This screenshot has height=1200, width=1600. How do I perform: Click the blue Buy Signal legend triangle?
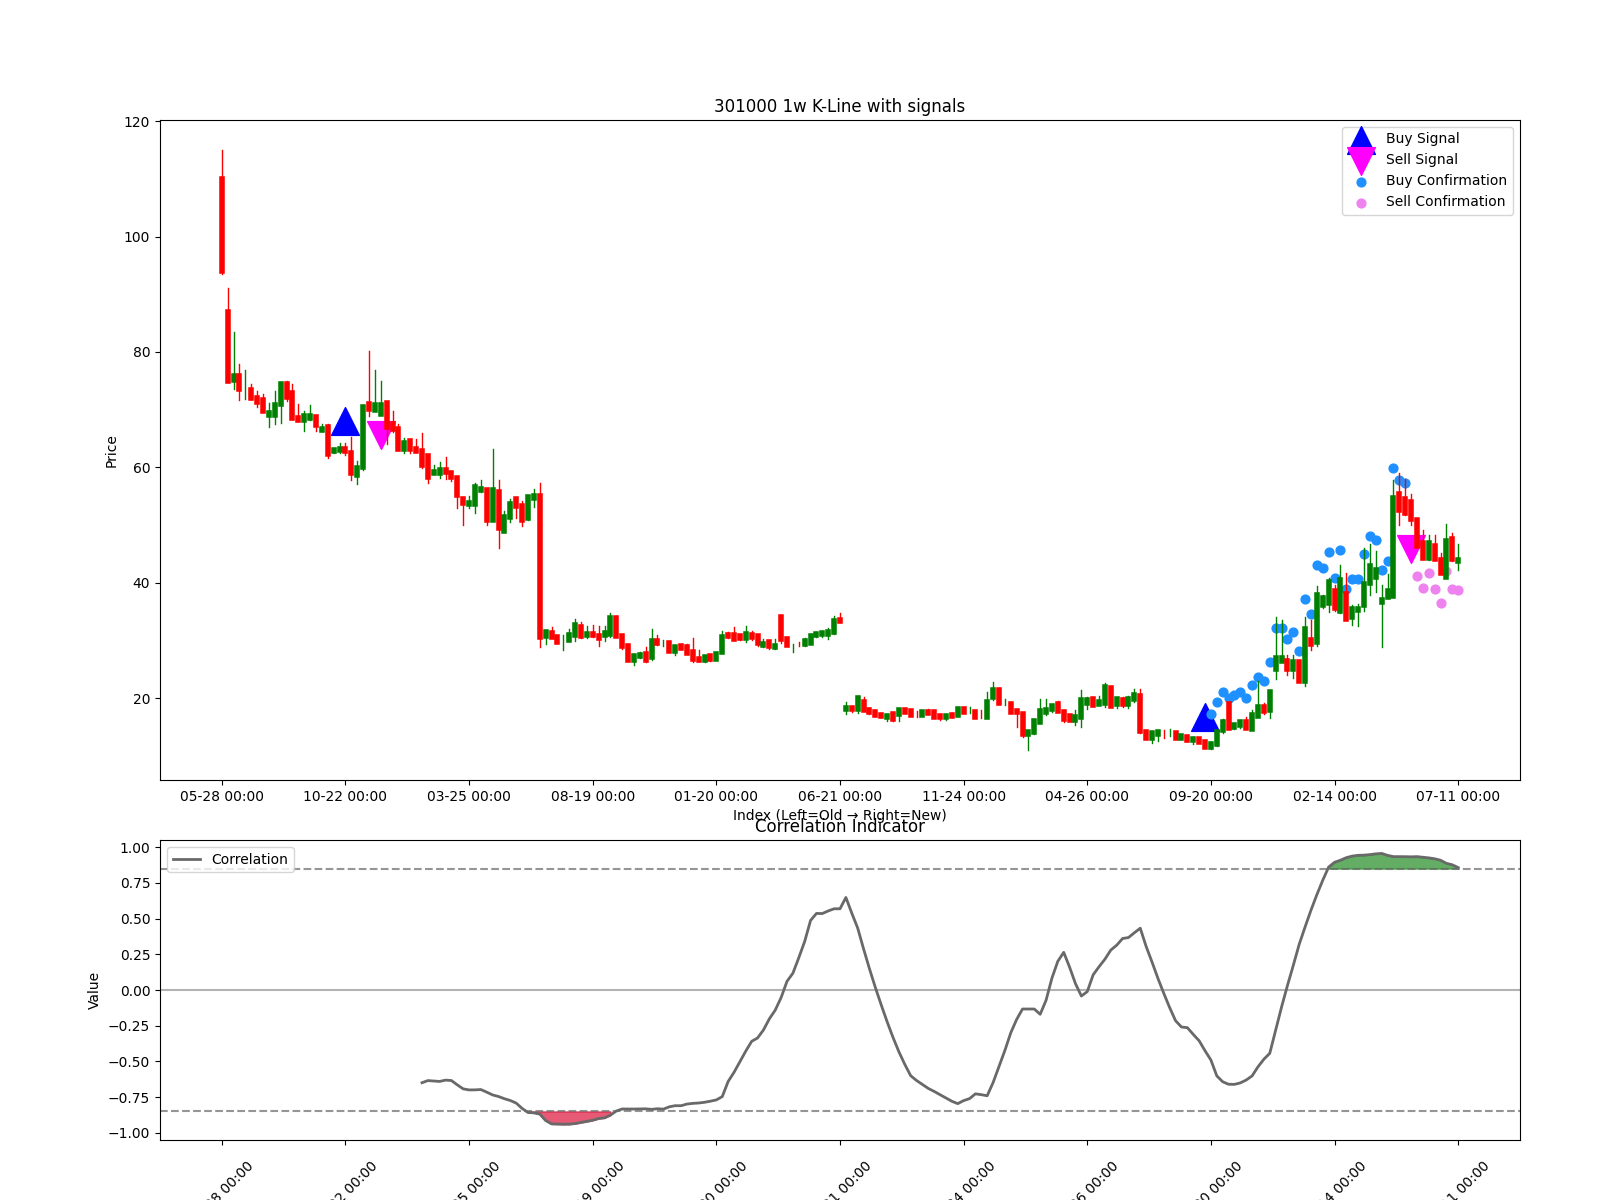coord(1361,139)
